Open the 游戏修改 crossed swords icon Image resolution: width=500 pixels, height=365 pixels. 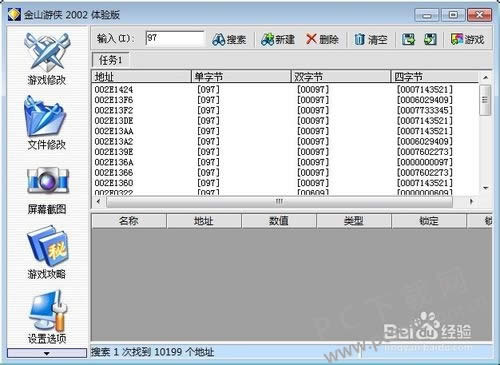pos(47,51)
